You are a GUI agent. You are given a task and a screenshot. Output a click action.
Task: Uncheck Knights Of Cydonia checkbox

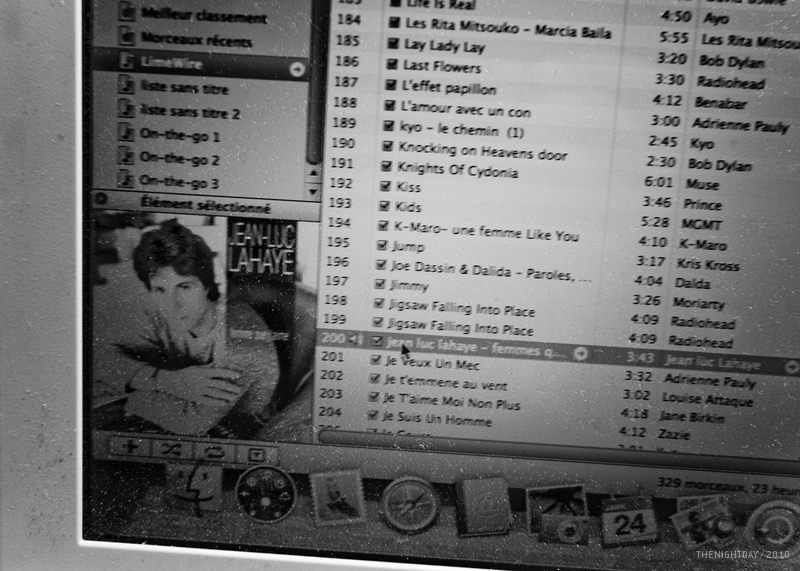(x=386, y=166)
